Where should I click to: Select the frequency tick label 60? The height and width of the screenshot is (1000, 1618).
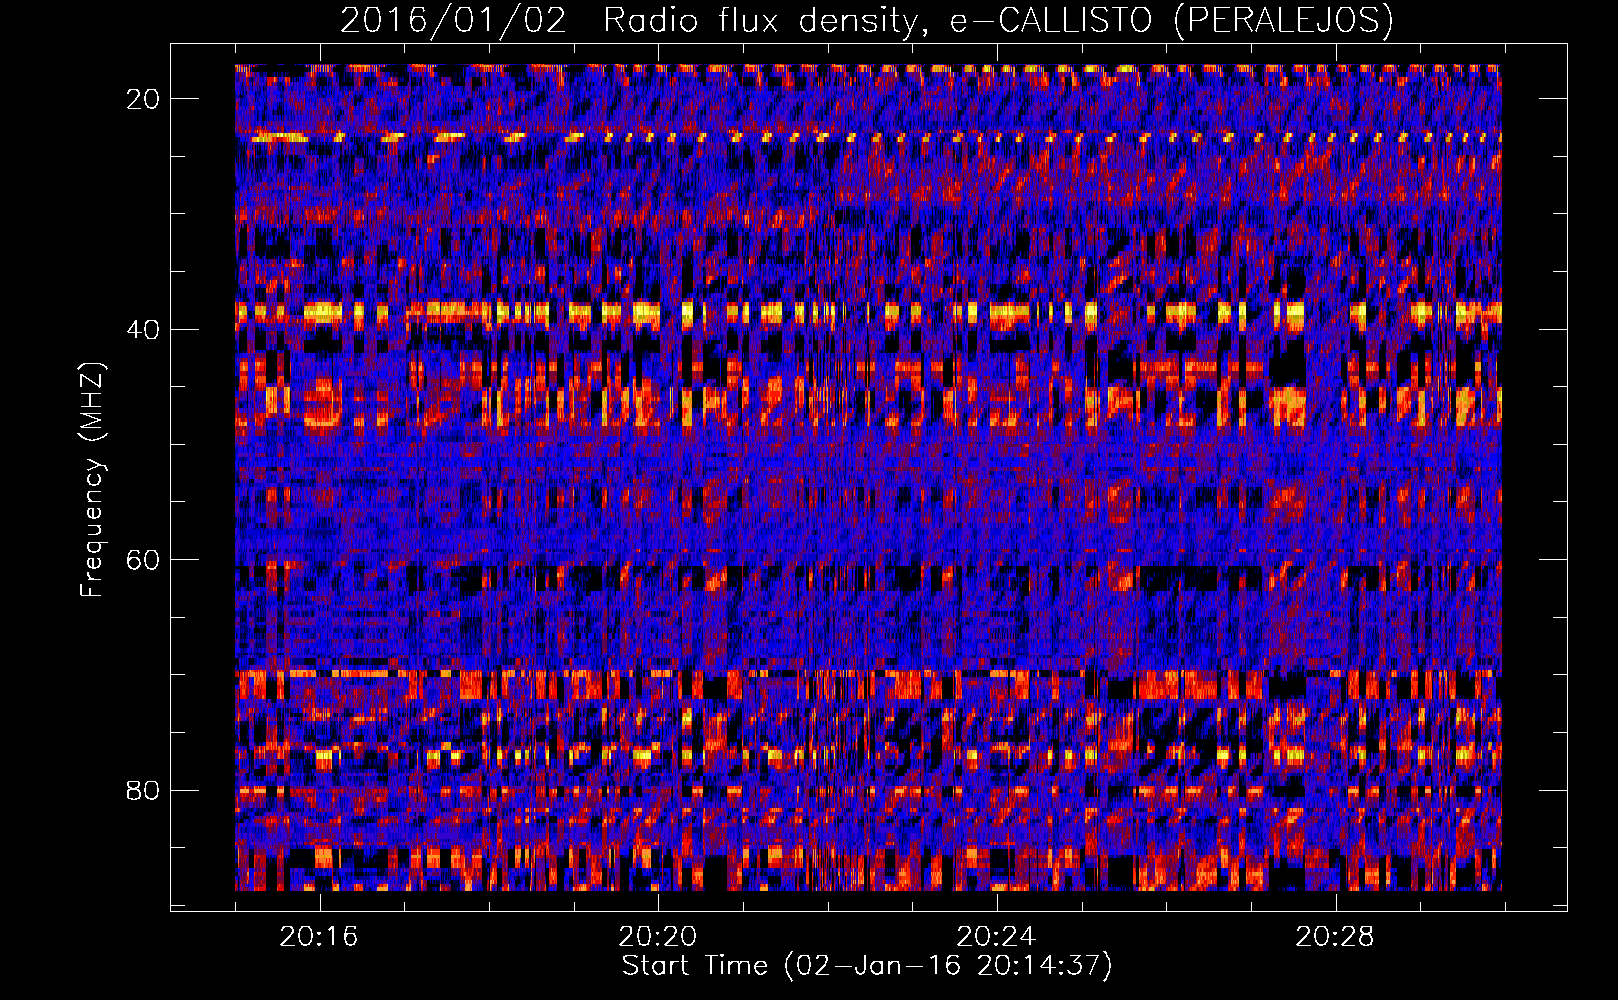pyautogui.click(x=144, y=559)
